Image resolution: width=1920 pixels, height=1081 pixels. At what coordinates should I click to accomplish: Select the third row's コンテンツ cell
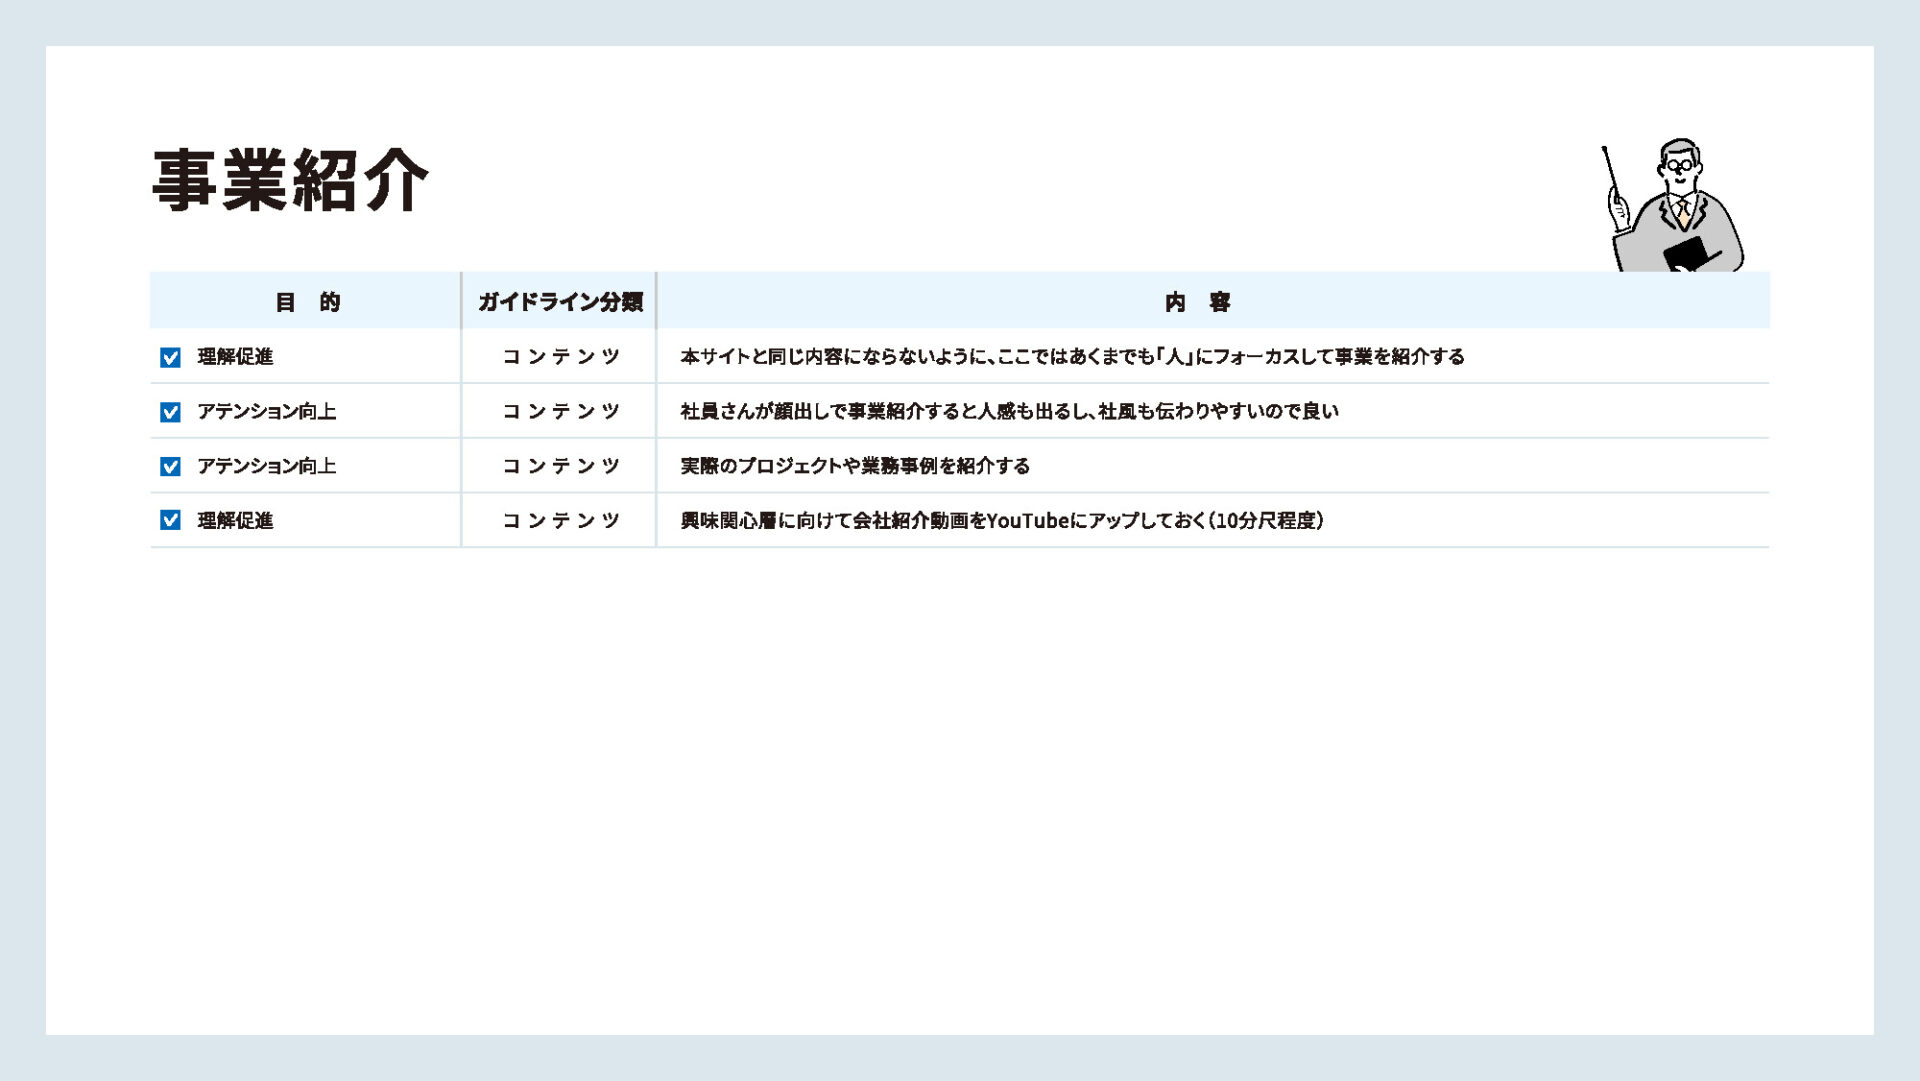click(560, 466)
